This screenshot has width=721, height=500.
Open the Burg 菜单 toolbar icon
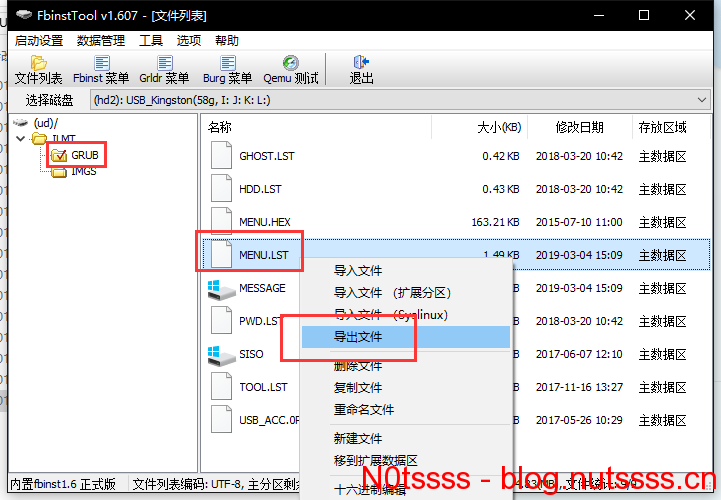pyautogui.click(x=228, y=69)
